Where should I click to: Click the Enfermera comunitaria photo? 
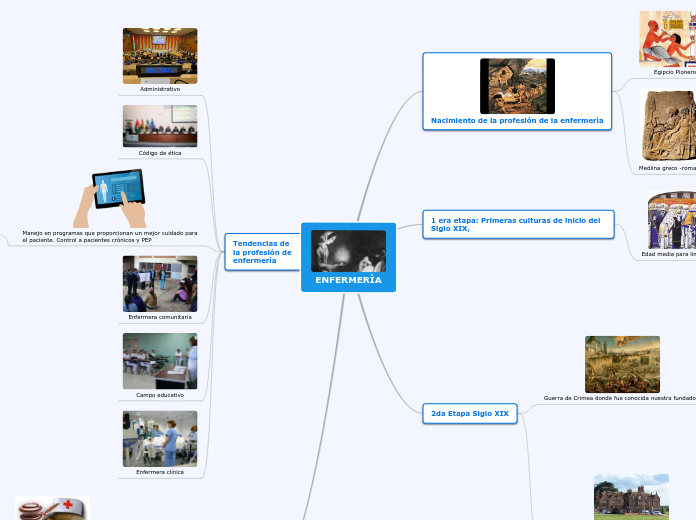click(160, 284)
